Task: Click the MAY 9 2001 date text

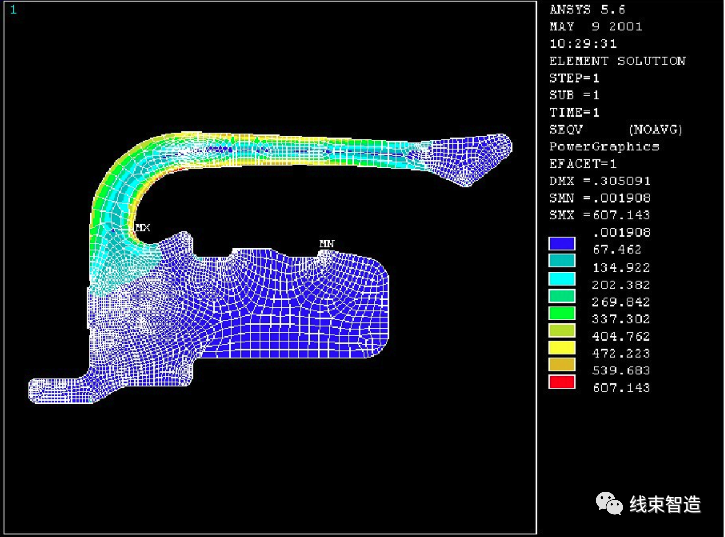Action: pyautogui.click(x=596, y=27)
